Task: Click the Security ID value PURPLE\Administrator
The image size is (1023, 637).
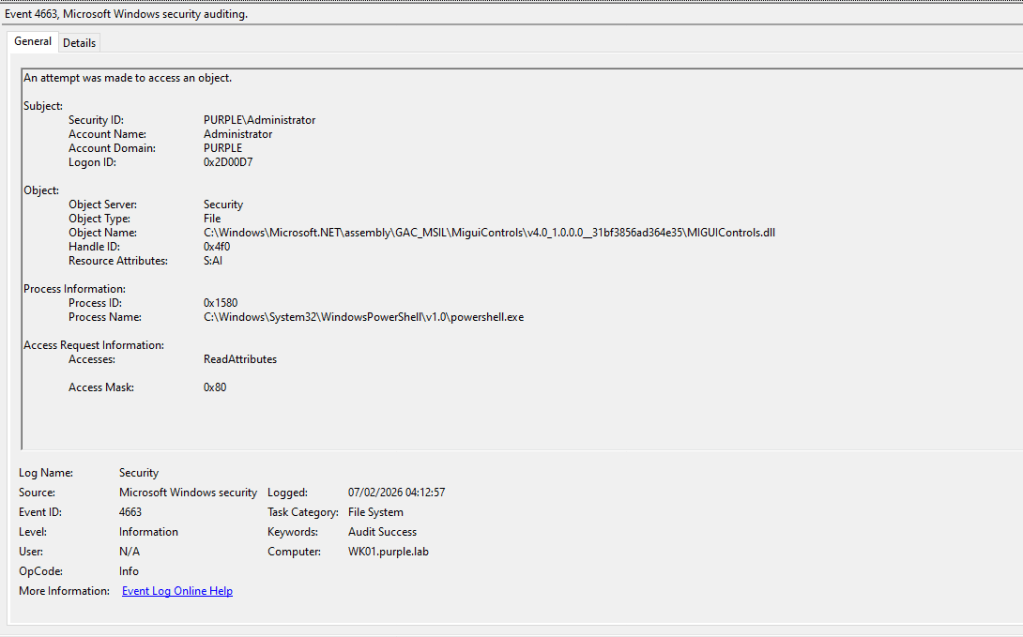Action: coord(259,120)
